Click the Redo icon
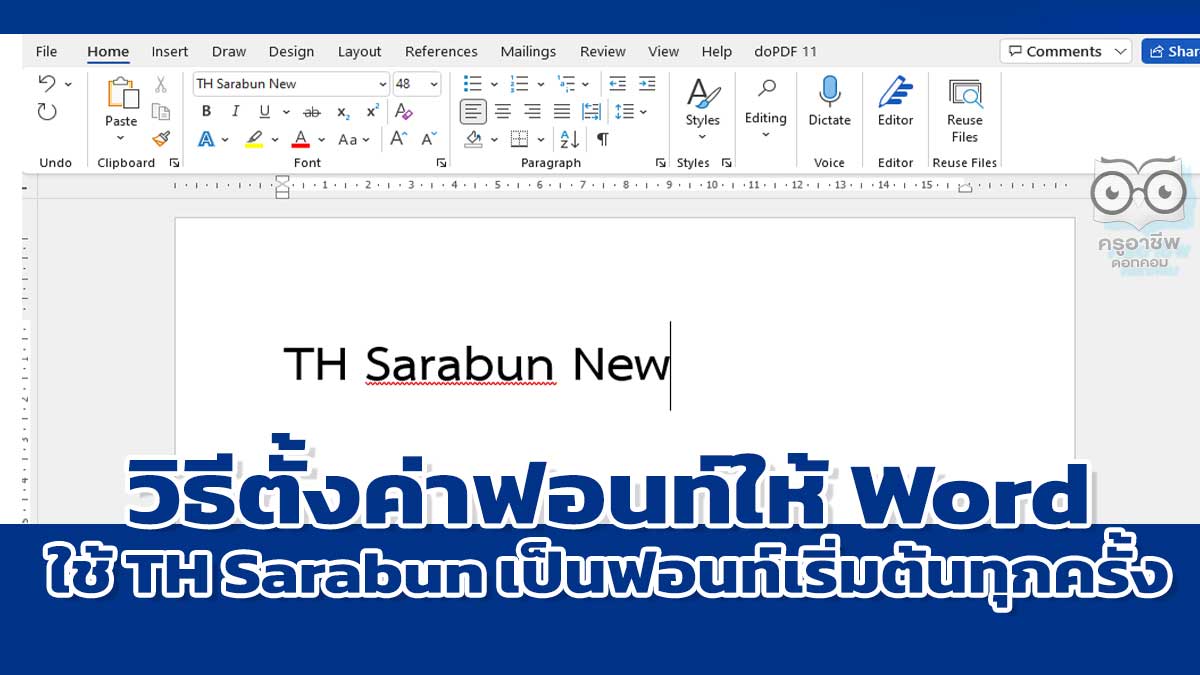The image size is (1200, 675). 47,111
